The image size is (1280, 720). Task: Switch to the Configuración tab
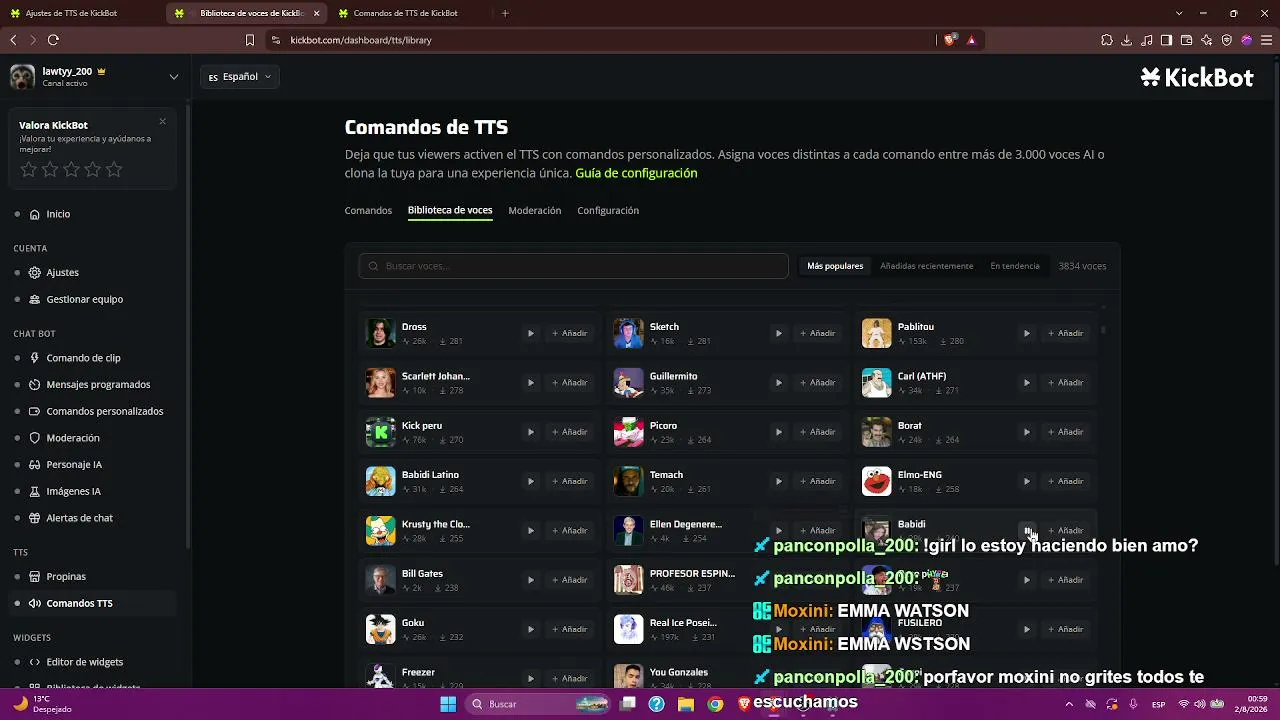click(608, 210)
